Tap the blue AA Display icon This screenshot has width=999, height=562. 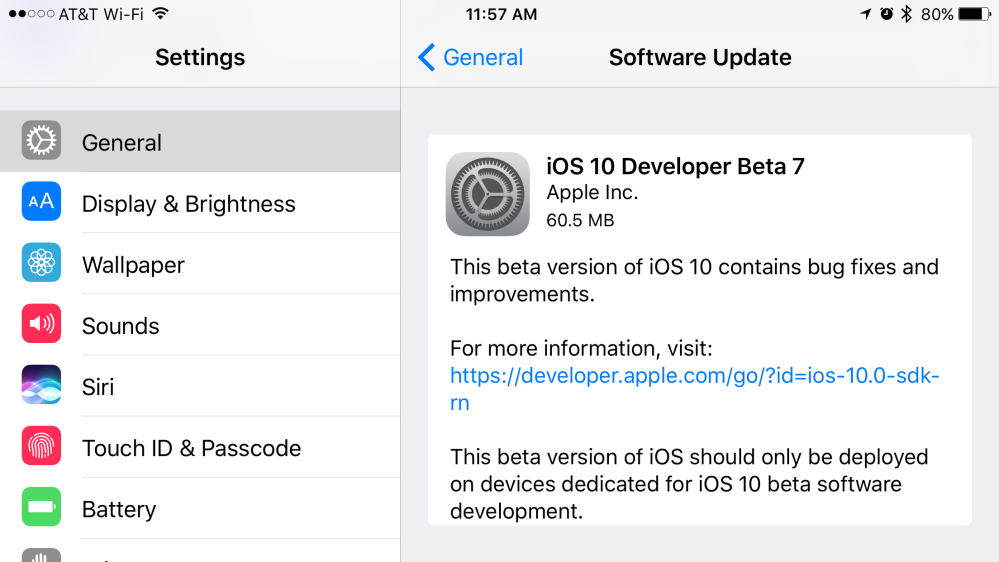[x=41, y=202]
